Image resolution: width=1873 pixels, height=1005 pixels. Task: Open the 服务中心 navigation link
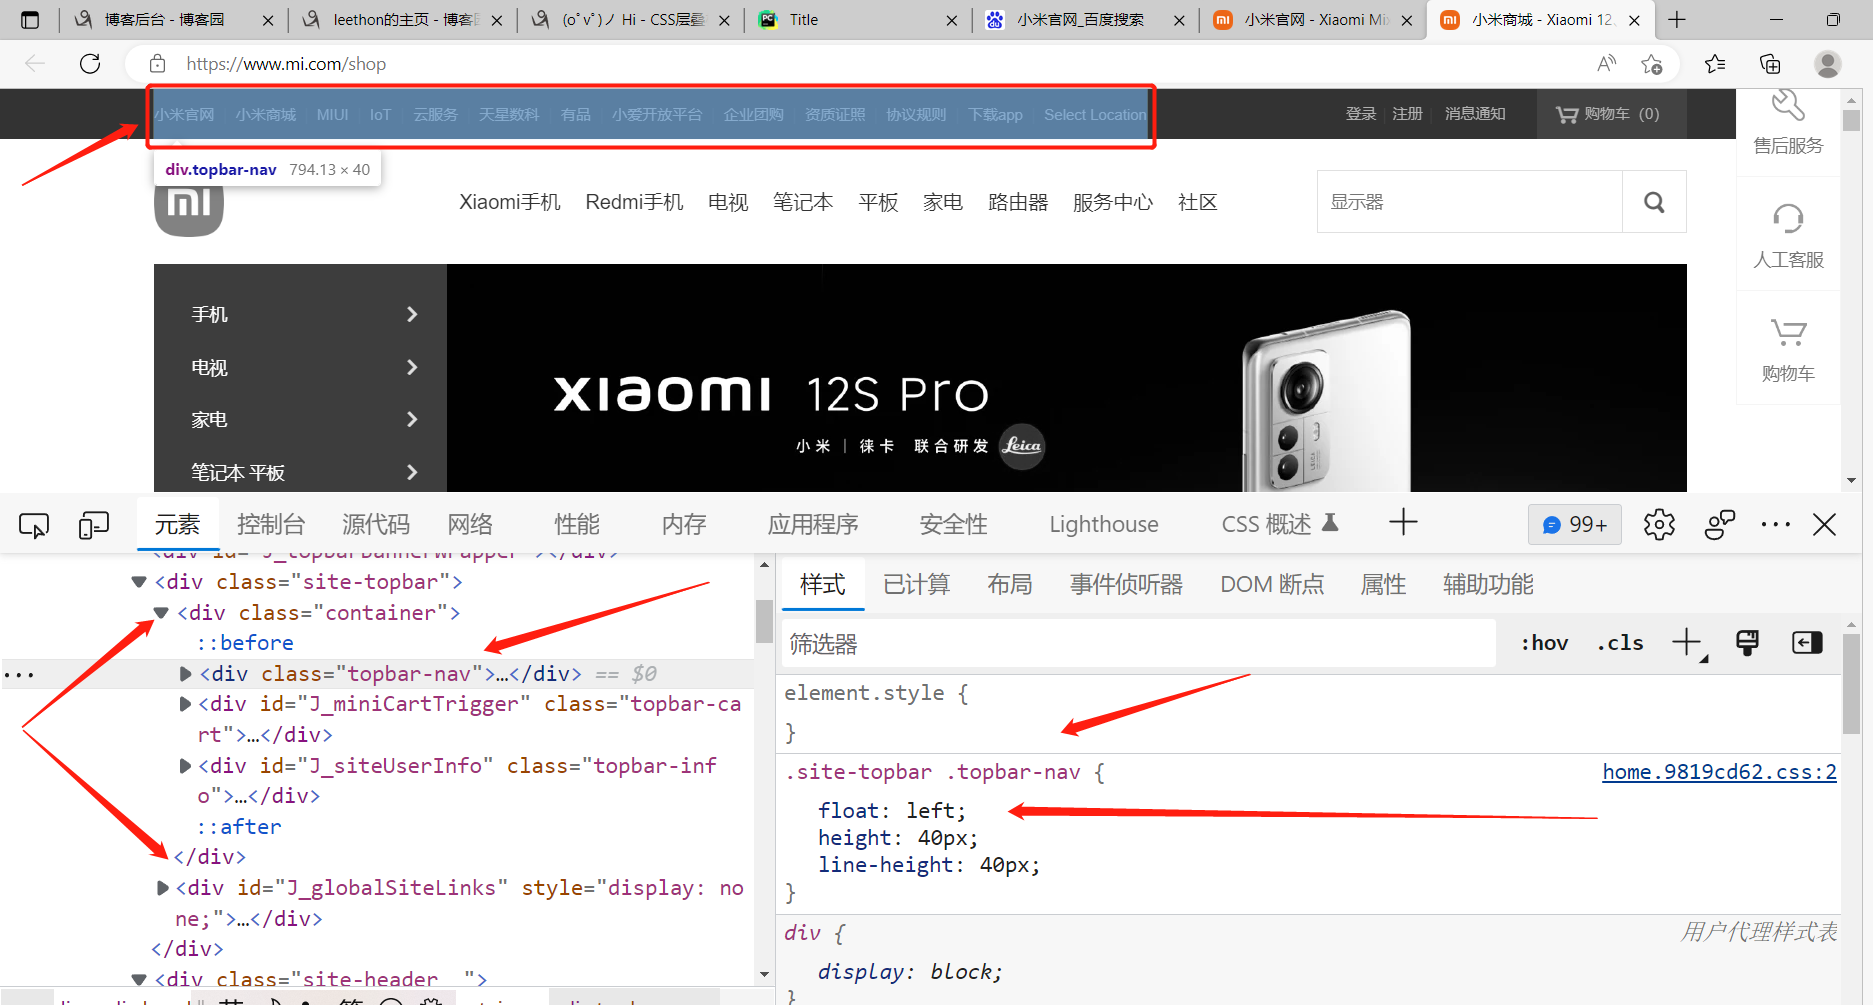(1112, 202)
